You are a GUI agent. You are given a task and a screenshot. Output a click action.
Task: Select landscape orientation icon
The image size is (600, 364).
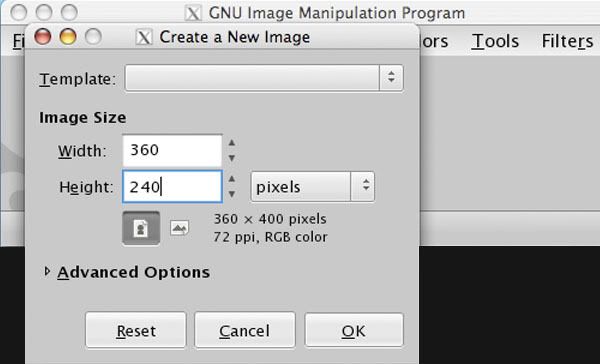pyautogui.click(x=179, y=228)
